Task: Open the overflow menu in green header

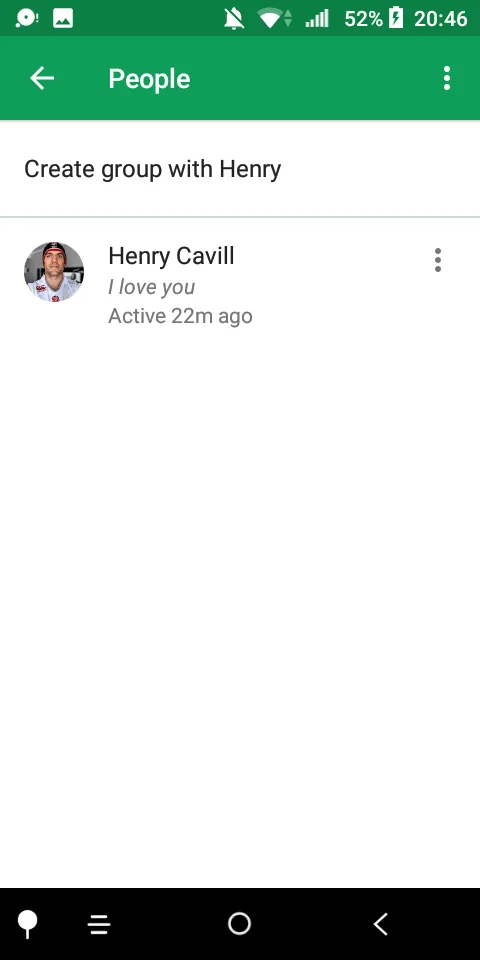Action: pyautogui.click(x=447, y=78)
